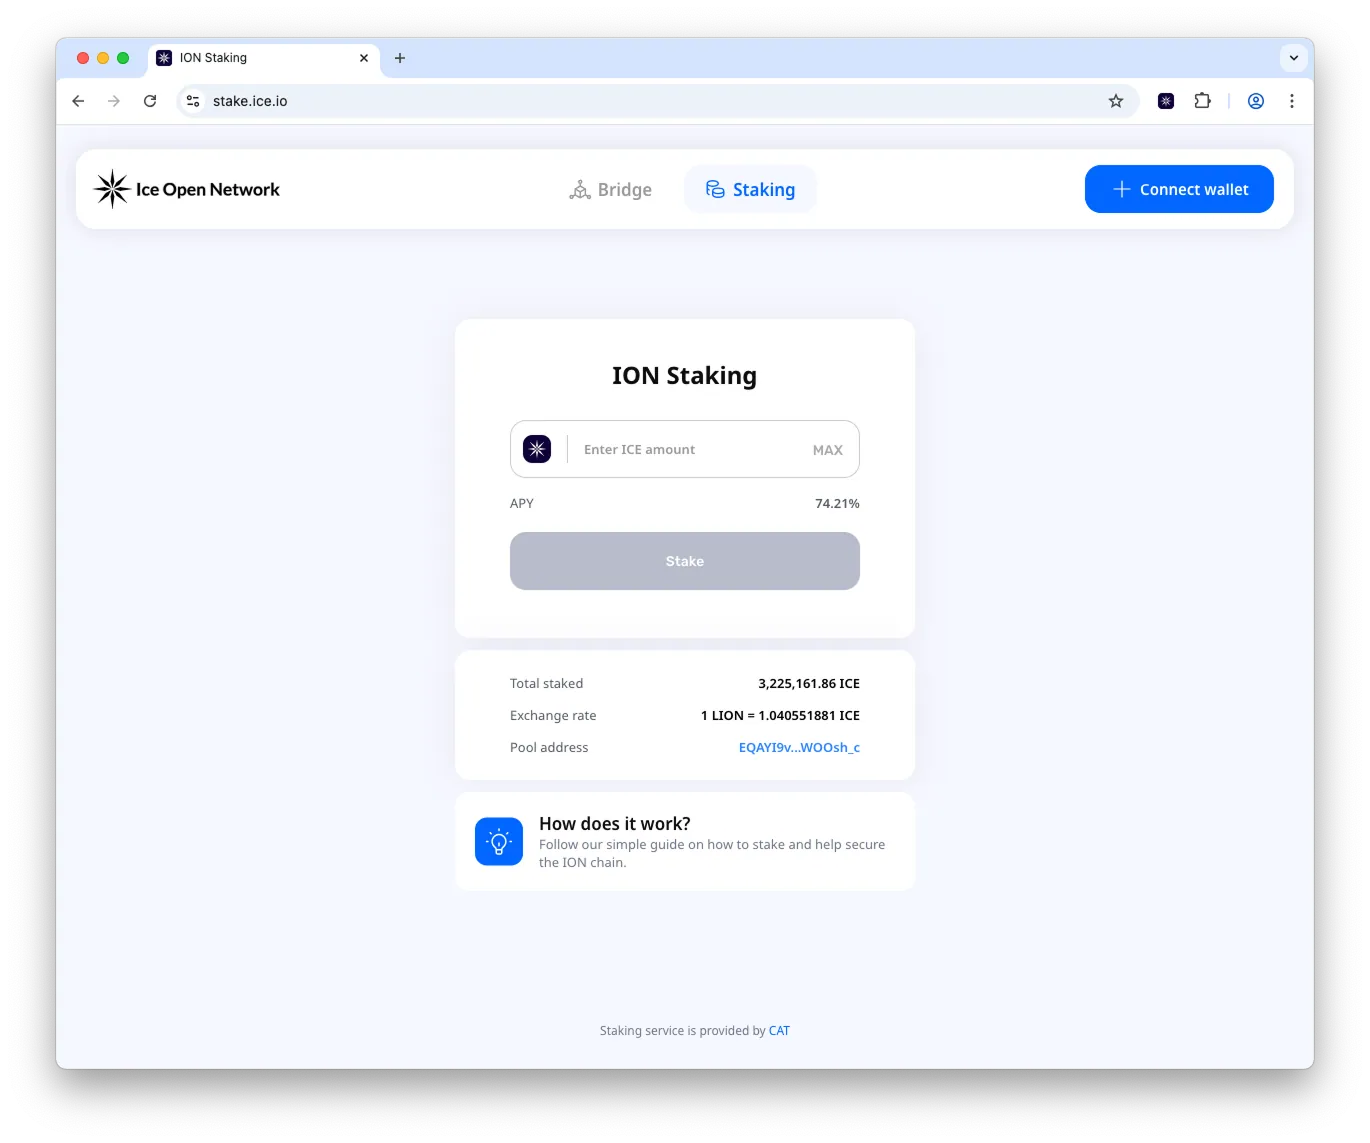Follow the CAT provider link
The width and height of the screenshot is (1370, 1143).
tap(779, 1031)
